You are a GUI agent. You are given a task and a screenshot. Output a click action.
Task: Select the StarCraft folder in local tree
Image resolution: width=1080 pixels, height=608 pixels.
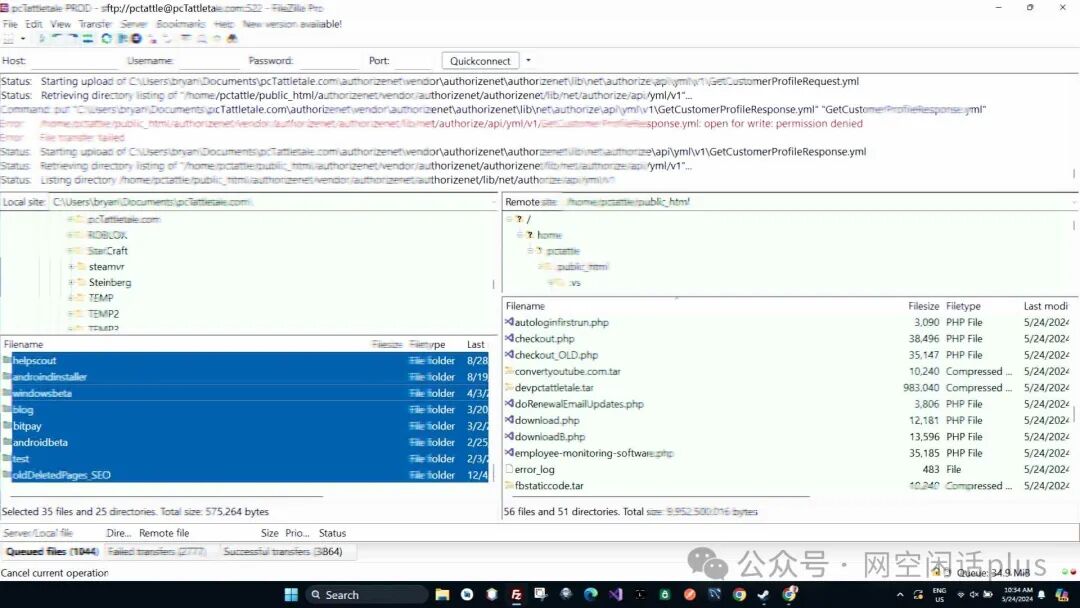click(x=107, y=251)
